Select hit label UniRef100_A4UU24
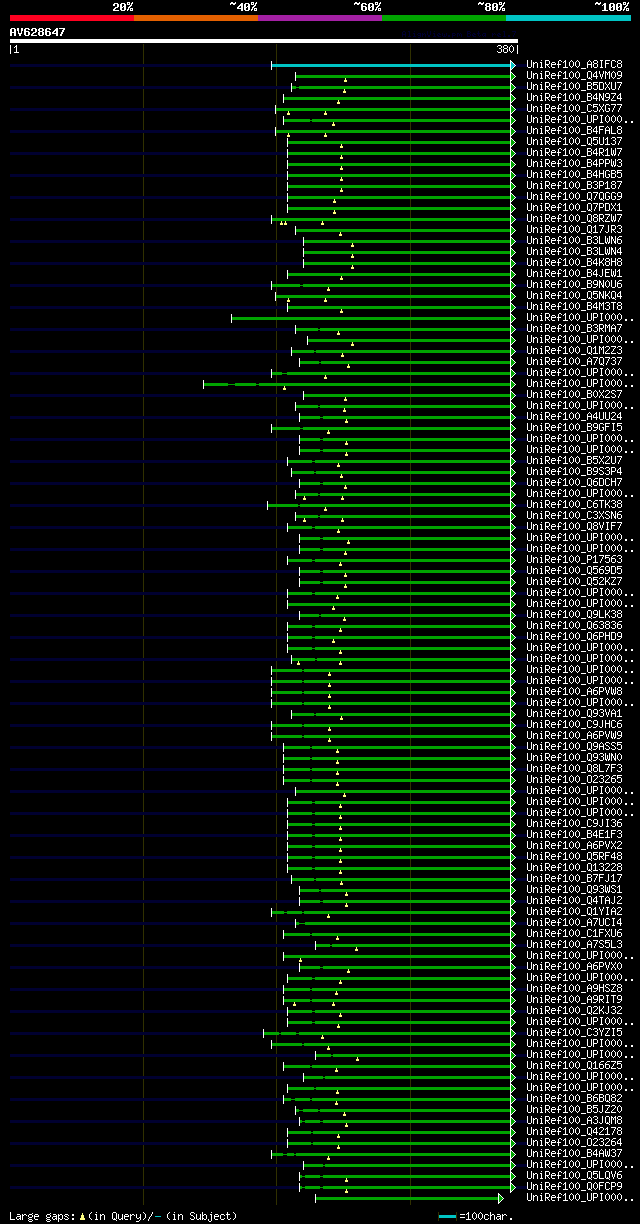The height and width of the screenshot is (1224, 640). [574, 417]
